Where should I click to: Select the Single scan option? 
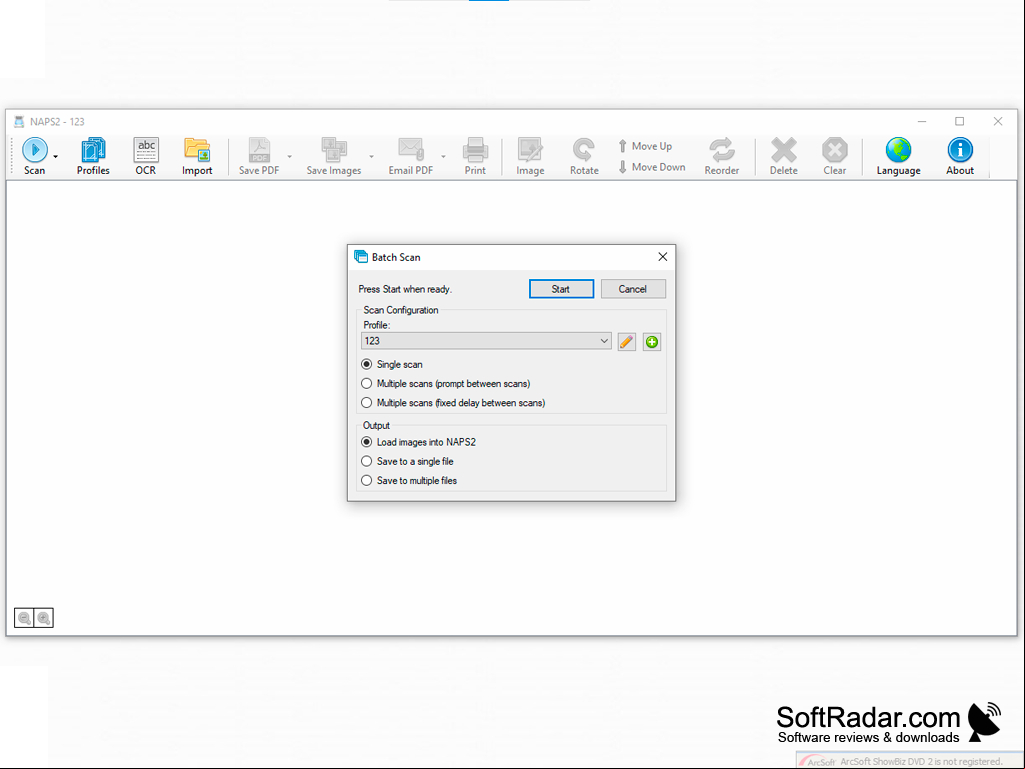(392, 364)
